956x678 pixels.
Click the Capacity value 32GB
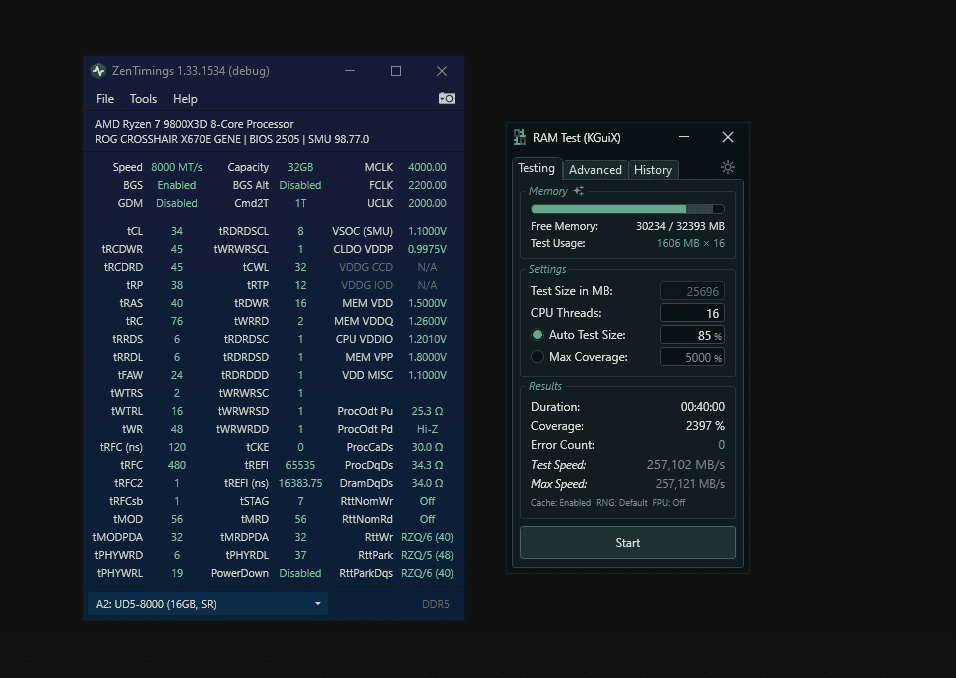[x=300, y=167]
